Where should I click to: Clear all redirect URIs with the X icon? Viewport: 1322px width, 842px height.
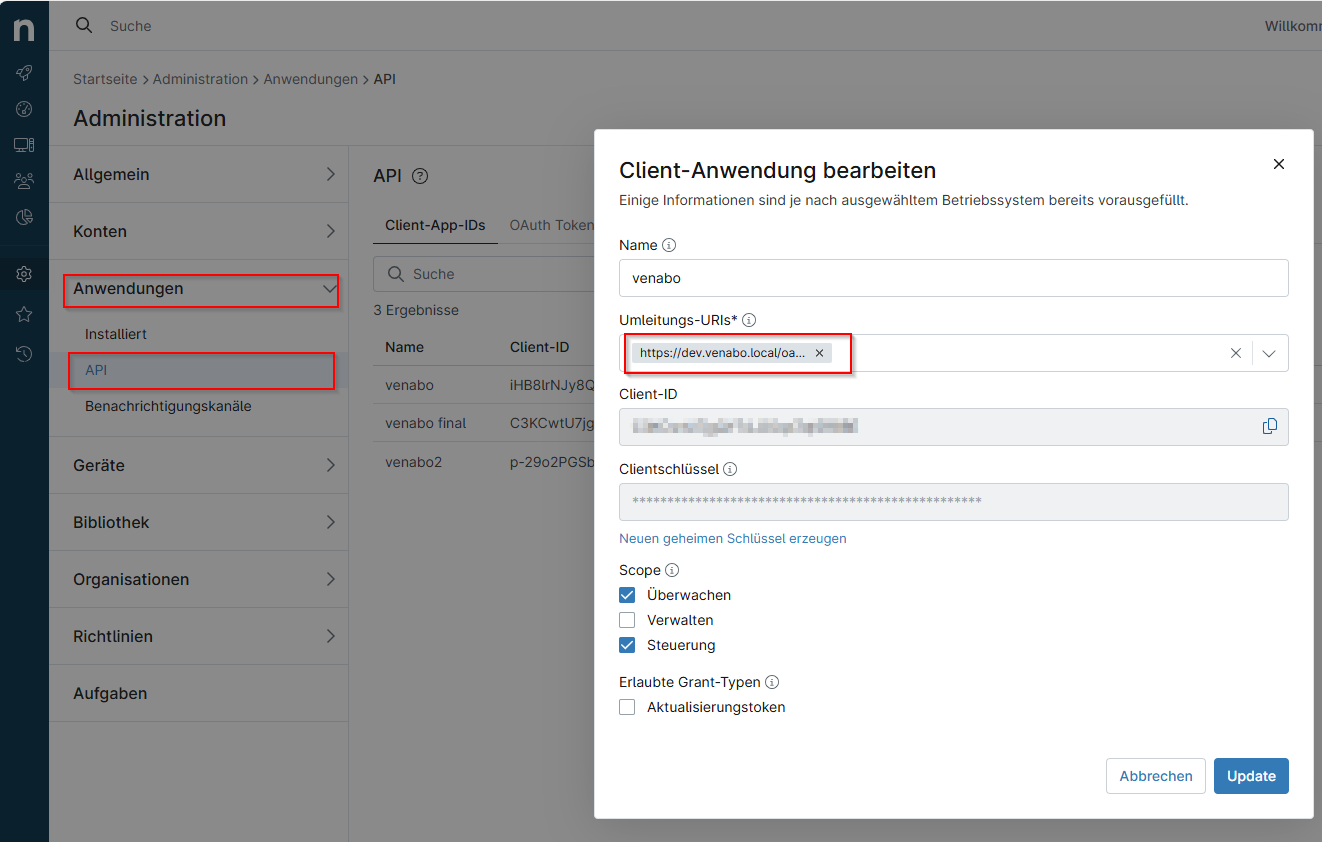pos(1236,353)
